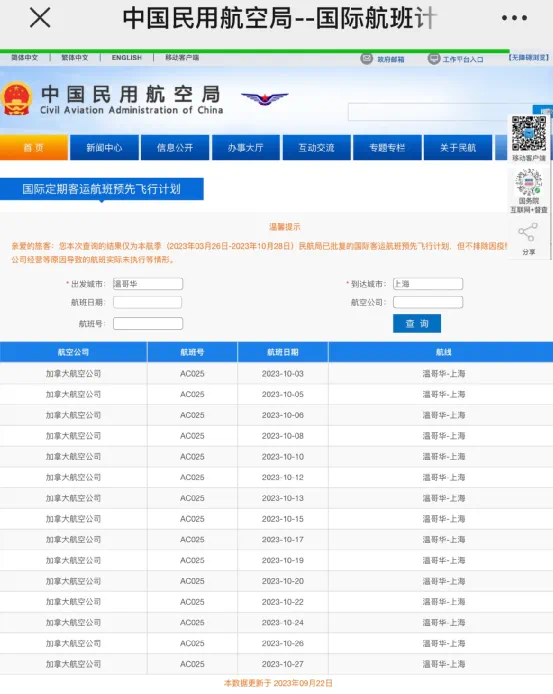553x694 pixels.
Task: Open the 专题专栏 navigation tab
Action: coord(387,147)
